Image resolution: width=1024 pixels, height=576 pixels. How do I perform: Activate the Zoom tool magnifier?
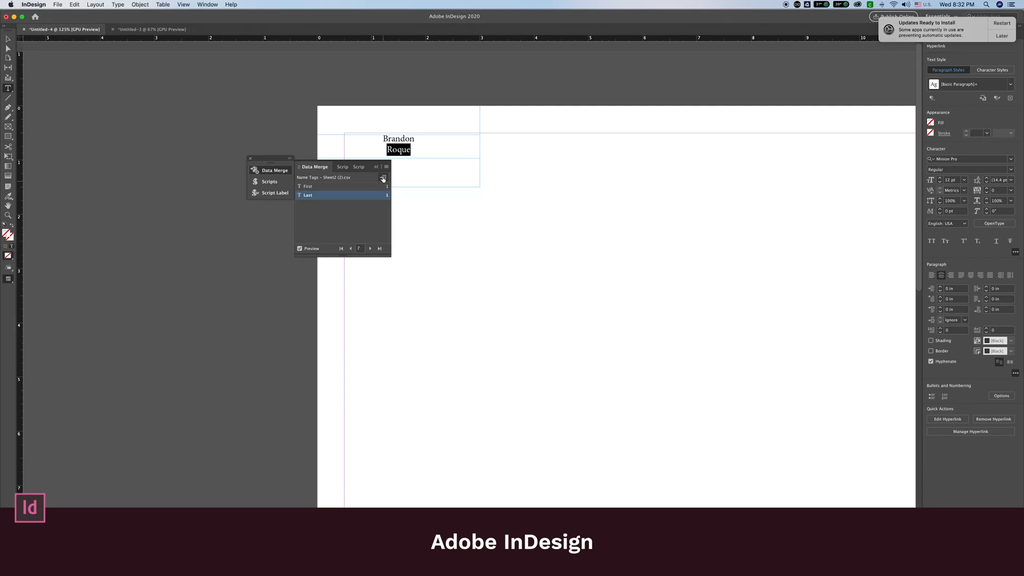pyautogui.click(x=8, y=215)
